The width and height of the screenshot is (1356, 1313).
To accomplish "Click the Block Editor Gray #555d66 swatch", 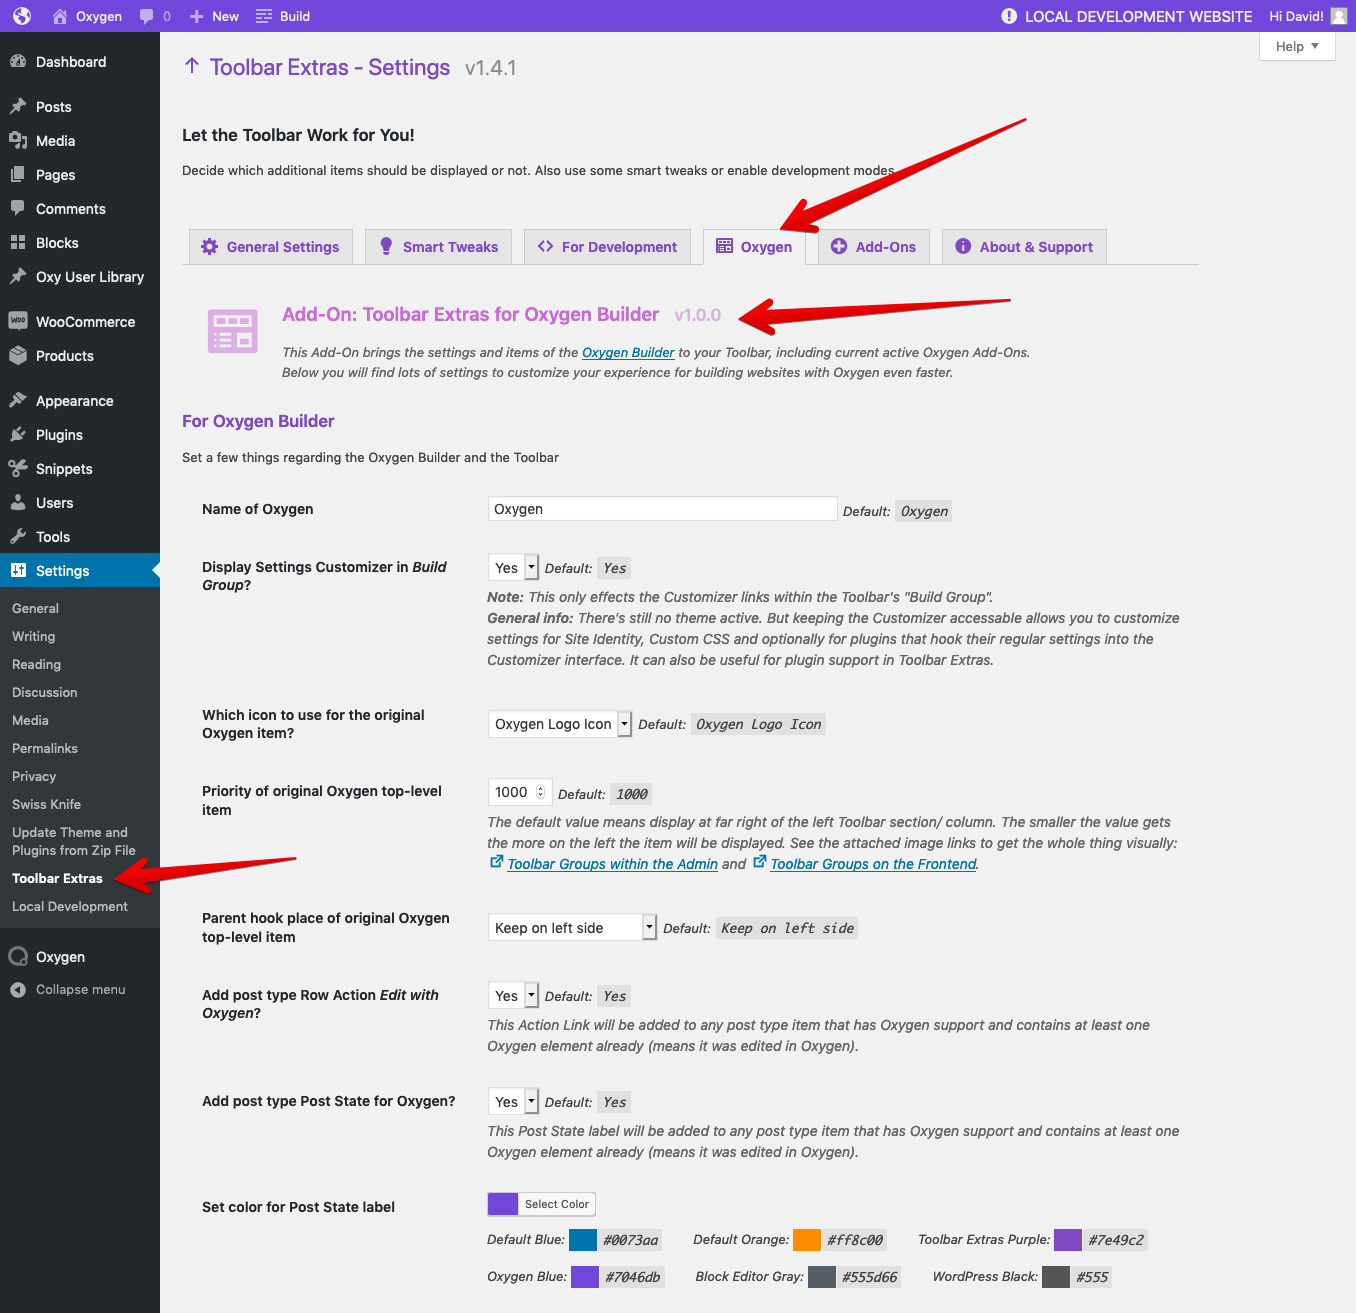I will pyautogui.click(x=822, y=1277).
